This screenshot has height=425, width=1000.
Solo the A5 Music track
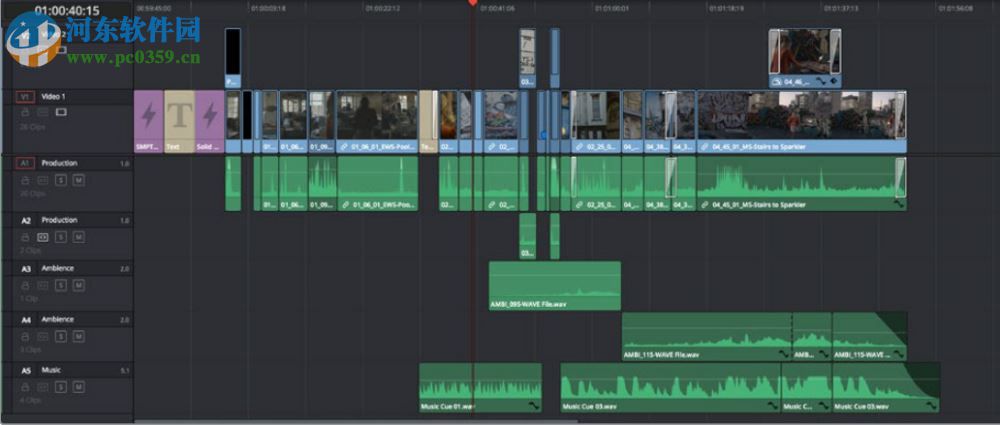61,387
